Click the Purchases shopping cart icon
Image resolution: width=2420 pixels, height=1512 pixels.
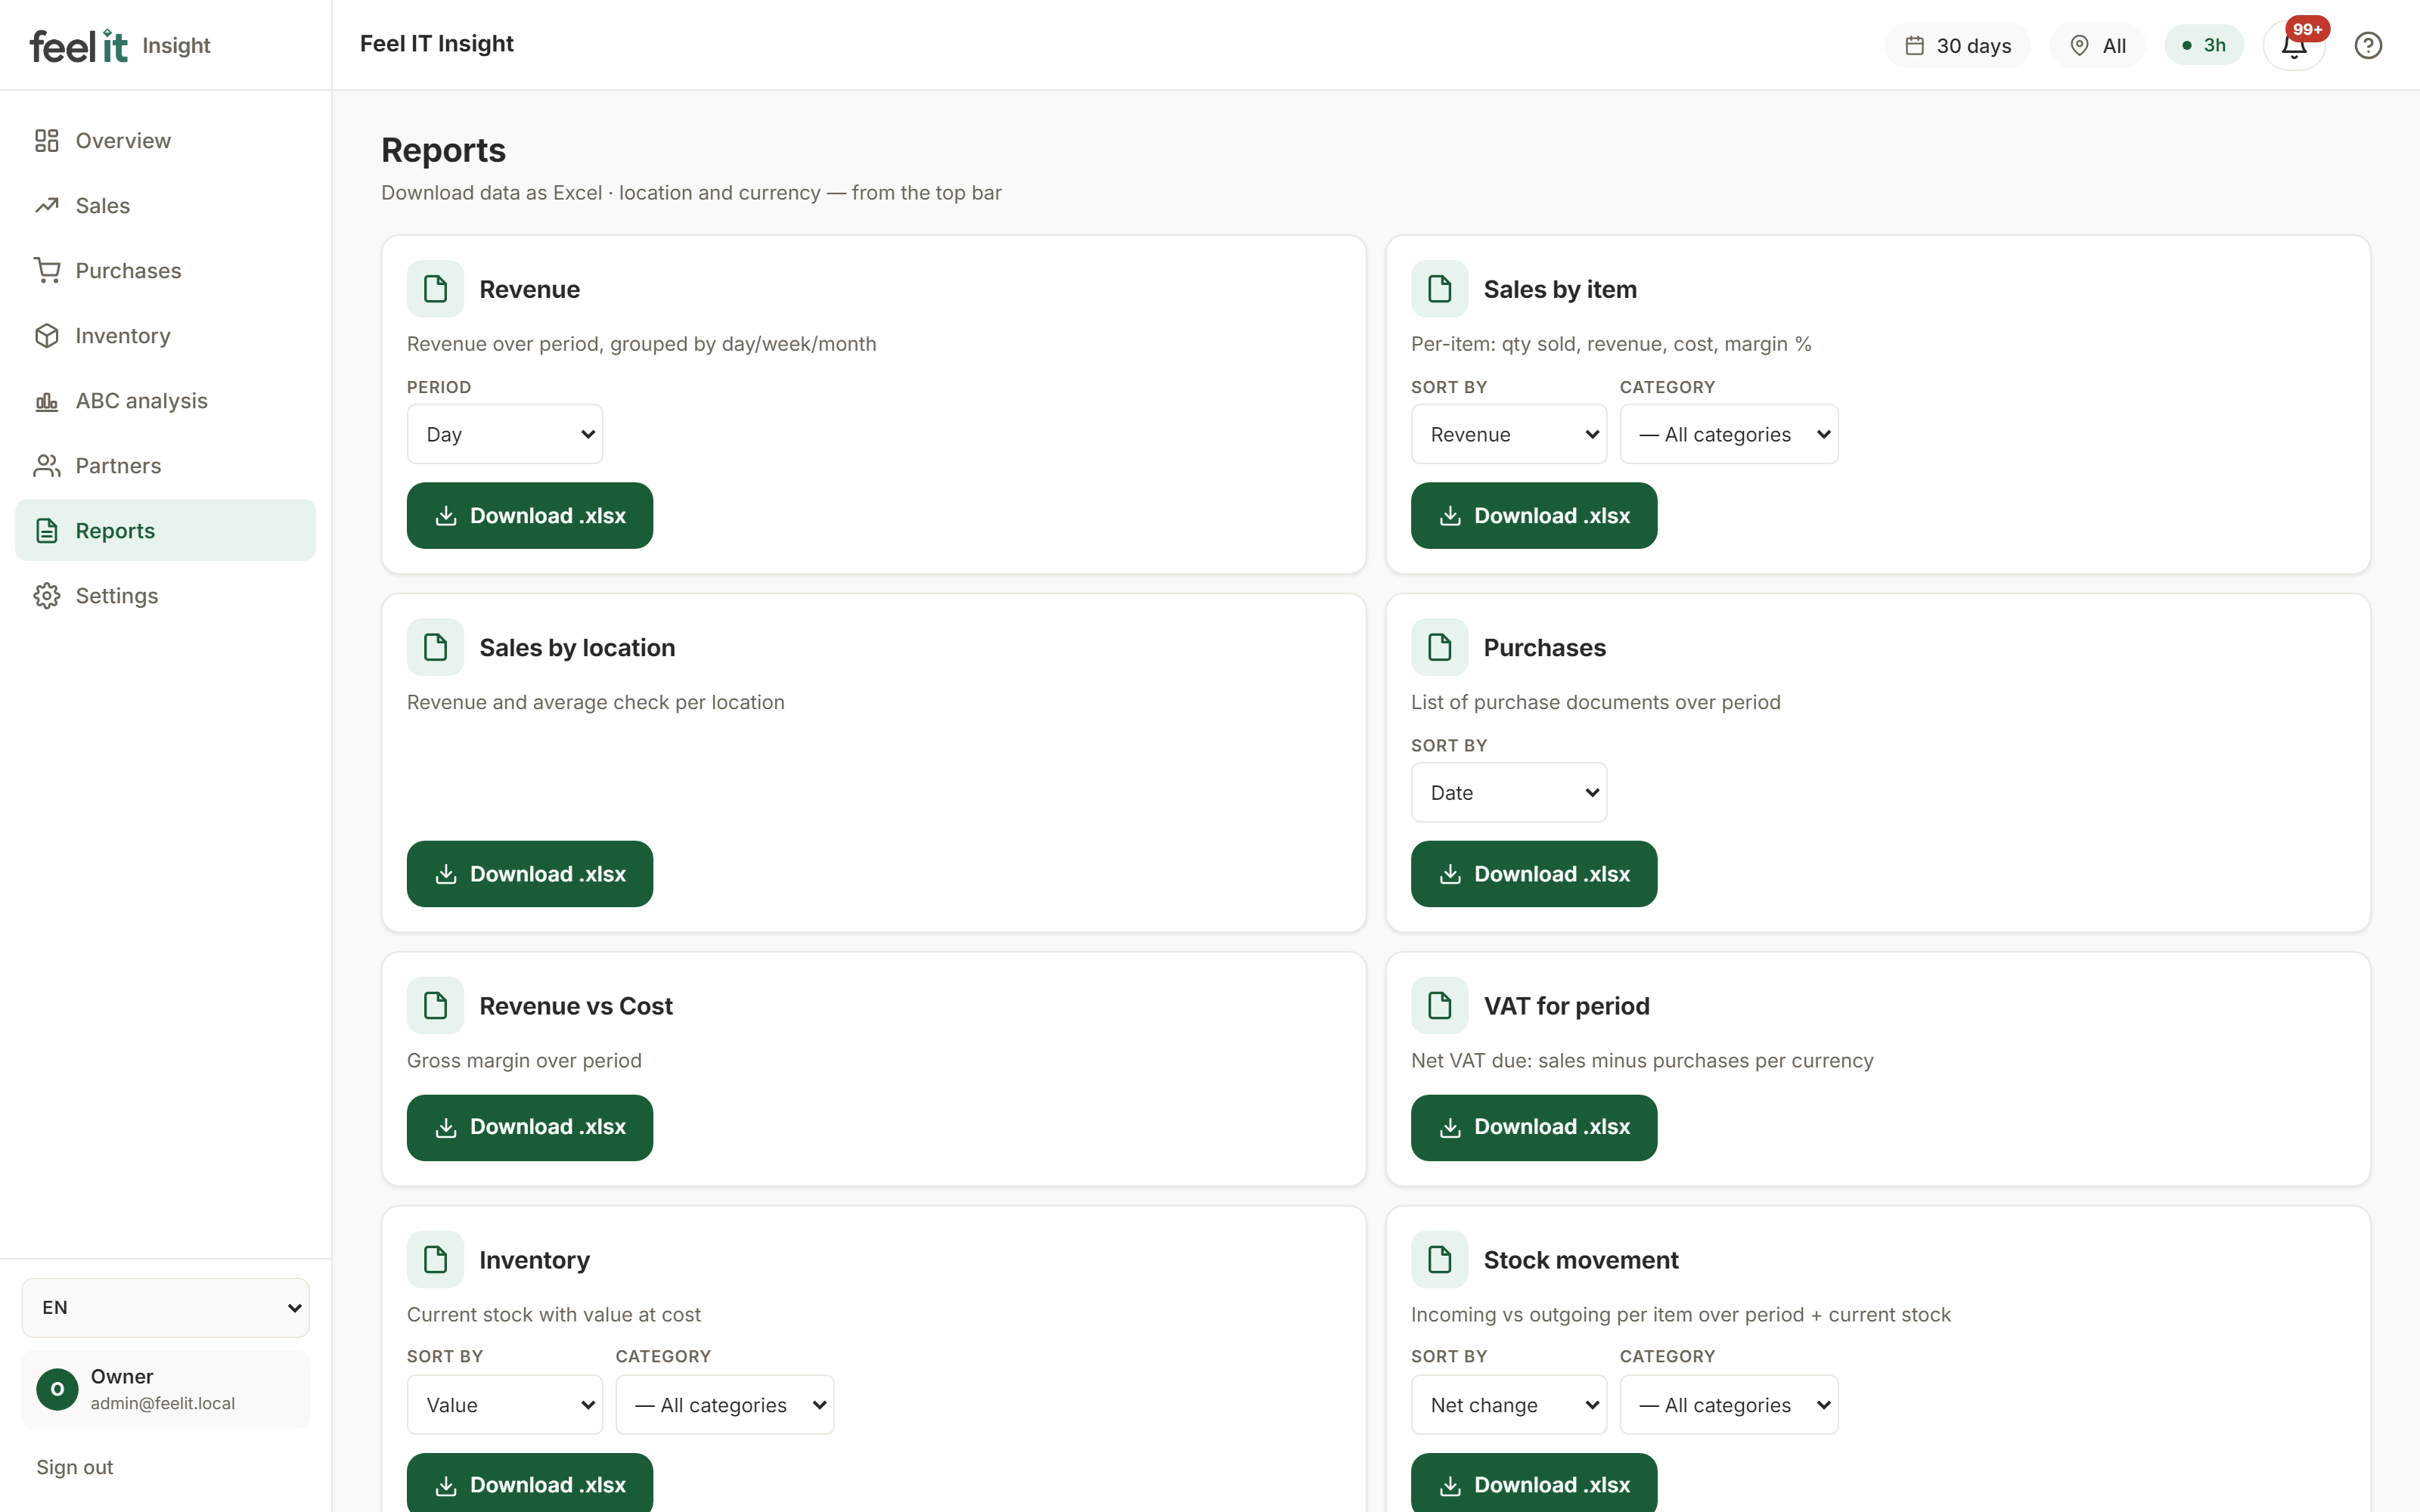pos(47,271)
